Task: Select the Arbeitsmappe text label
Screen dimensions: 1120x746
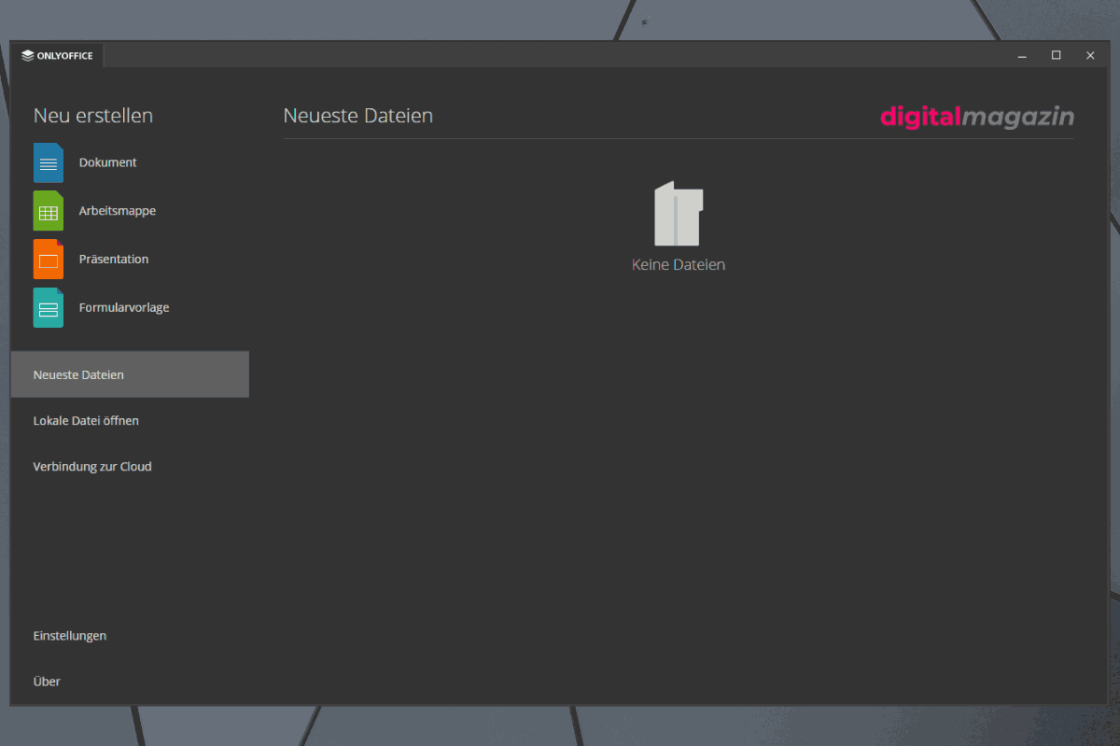Action: pyautogui.click(x=117, y=211)
